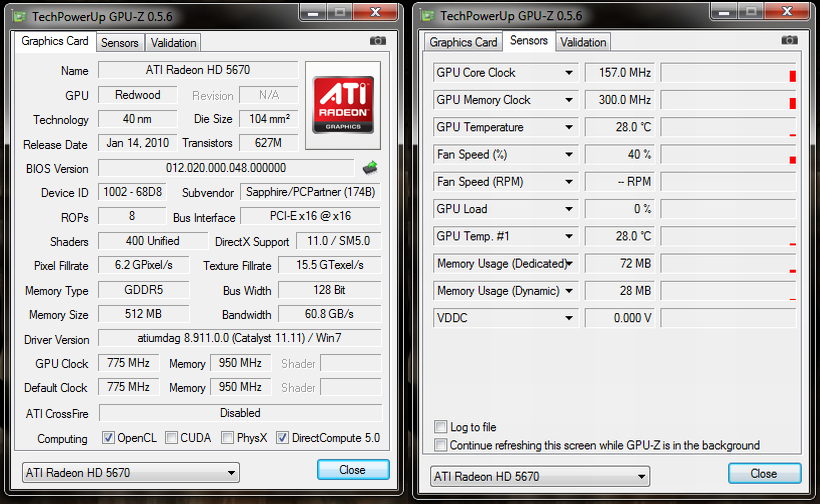The image size is (820, 504).
Task: Close right GPU-Z window with title X
Action: 787,12
